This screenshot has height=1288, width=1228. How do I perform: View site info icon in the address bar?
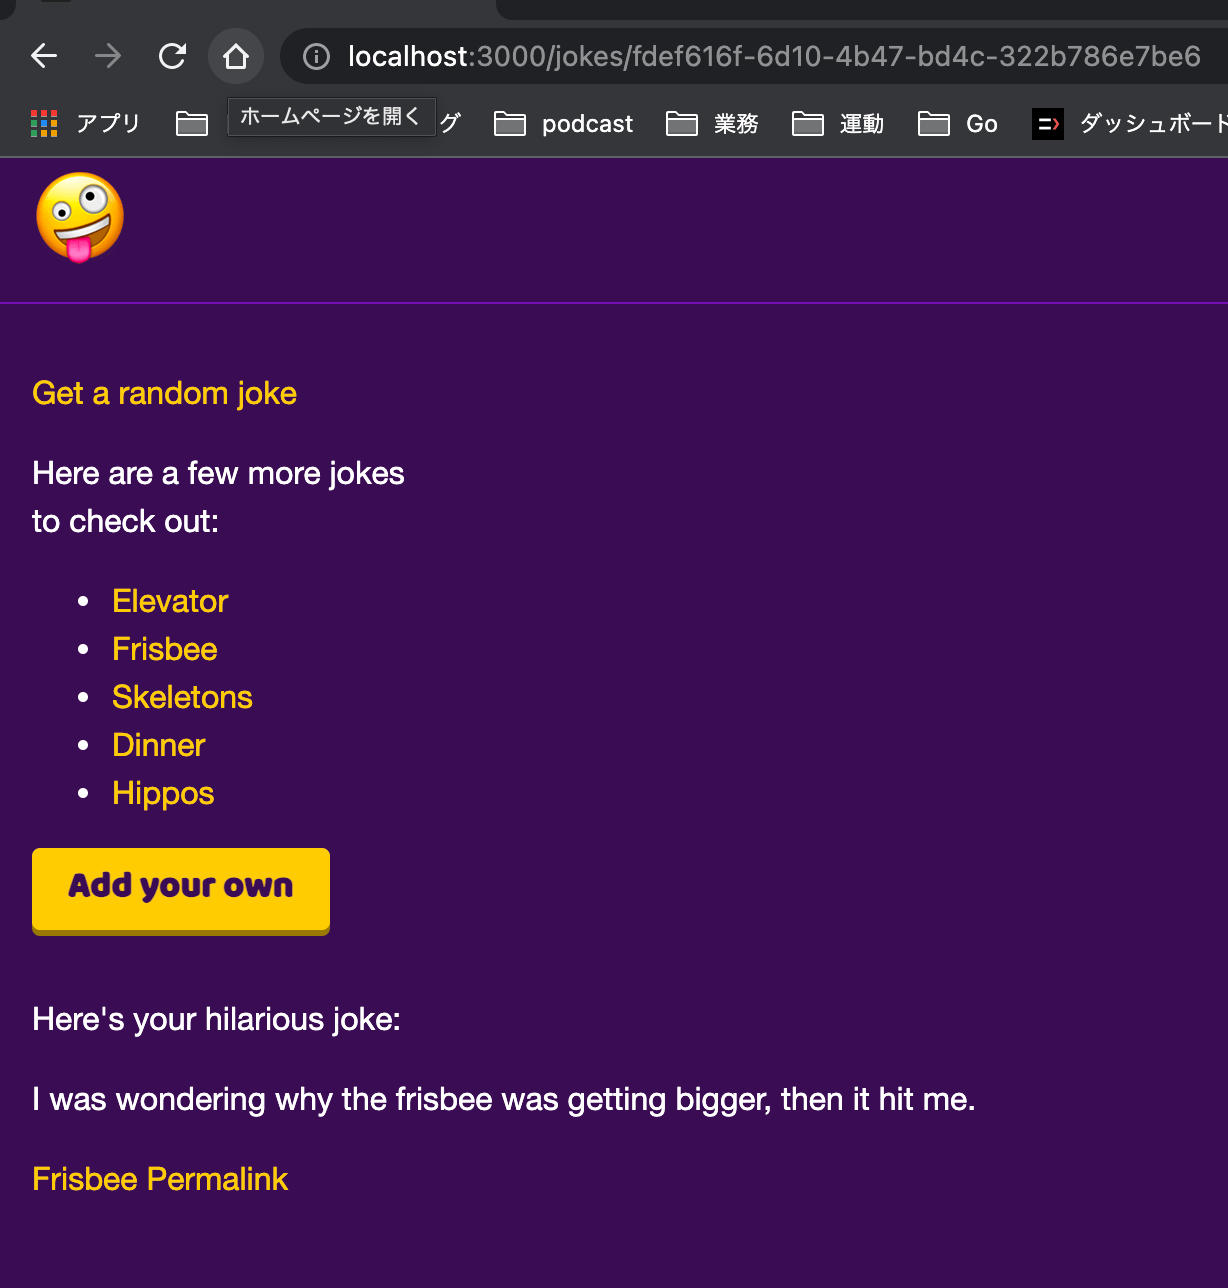tap(316, 57)
